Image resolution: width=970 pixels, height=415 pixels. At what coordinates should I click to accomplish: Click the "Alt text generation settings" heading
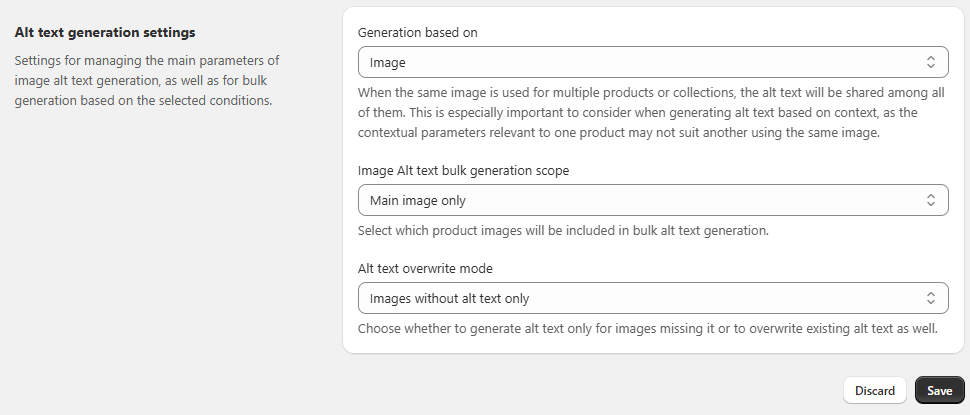tap(105, 33)
